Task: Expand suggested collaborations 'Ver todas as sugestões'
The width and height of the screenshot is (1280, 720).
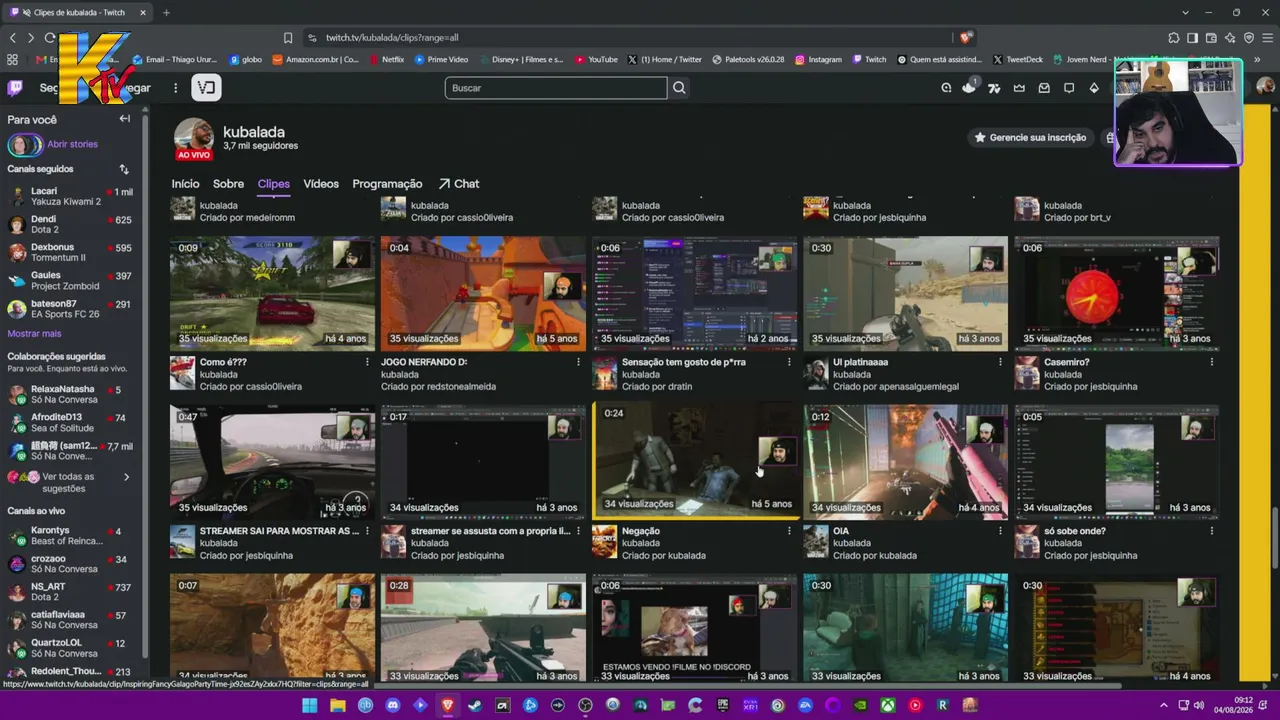Action: coord(69,483)
